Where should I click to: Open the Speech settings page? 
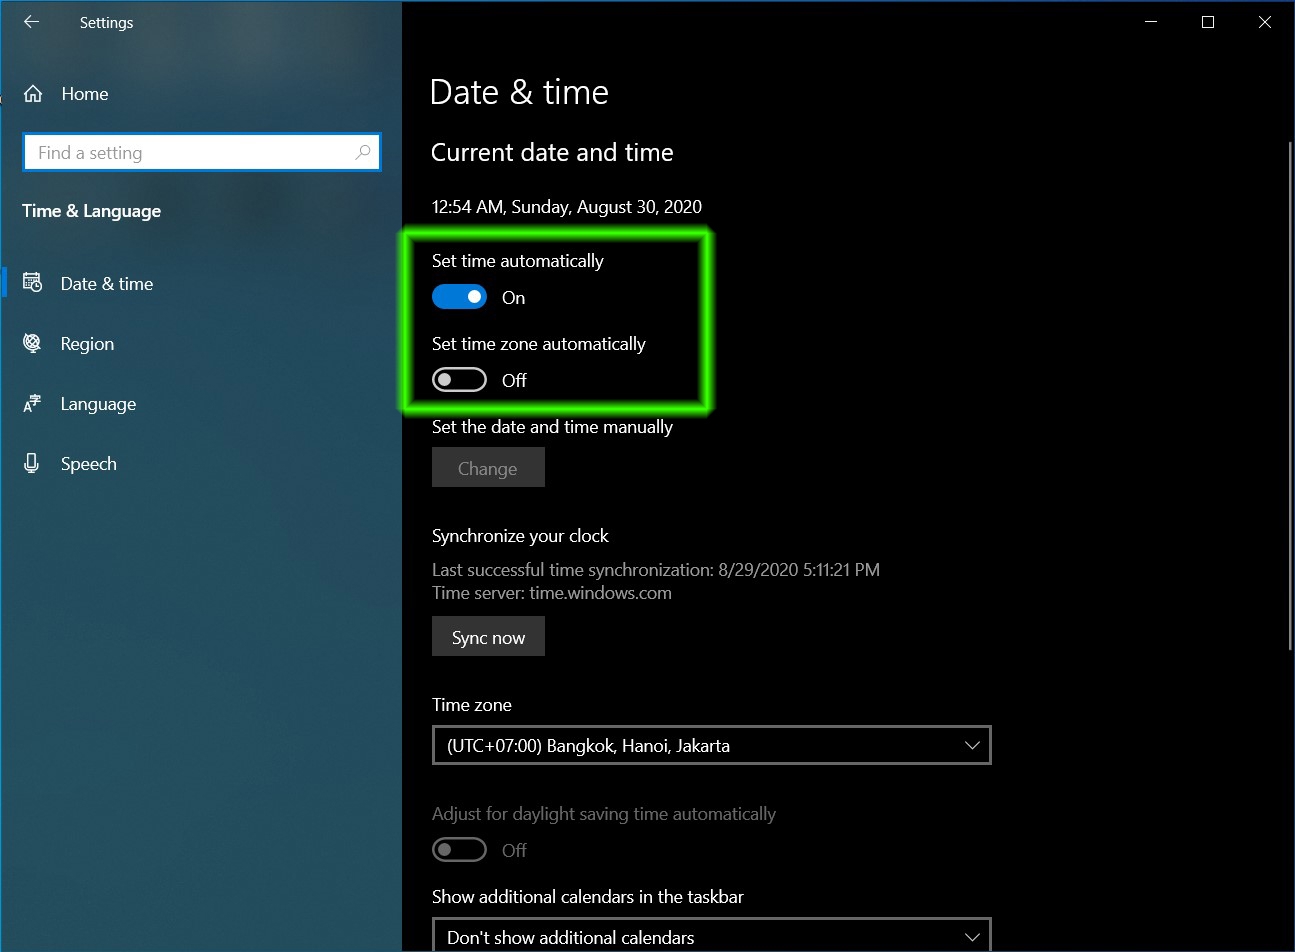201,464
